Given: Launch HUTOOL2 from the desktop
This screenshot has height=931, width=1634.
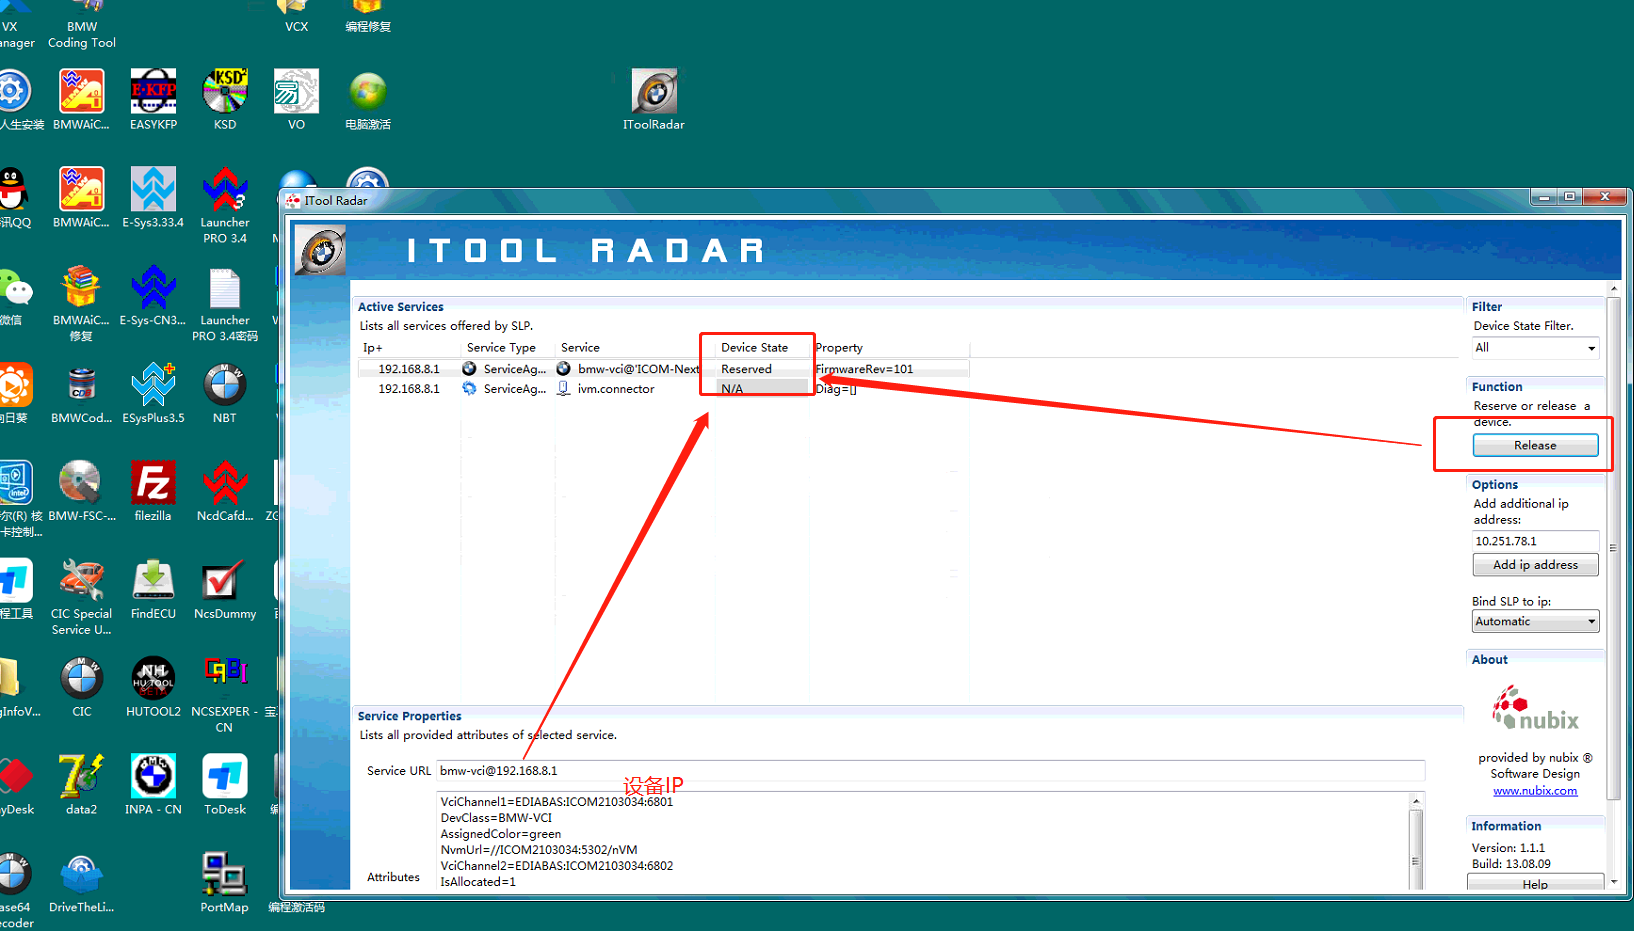Looking at the screenshot, I should [153, 688].
